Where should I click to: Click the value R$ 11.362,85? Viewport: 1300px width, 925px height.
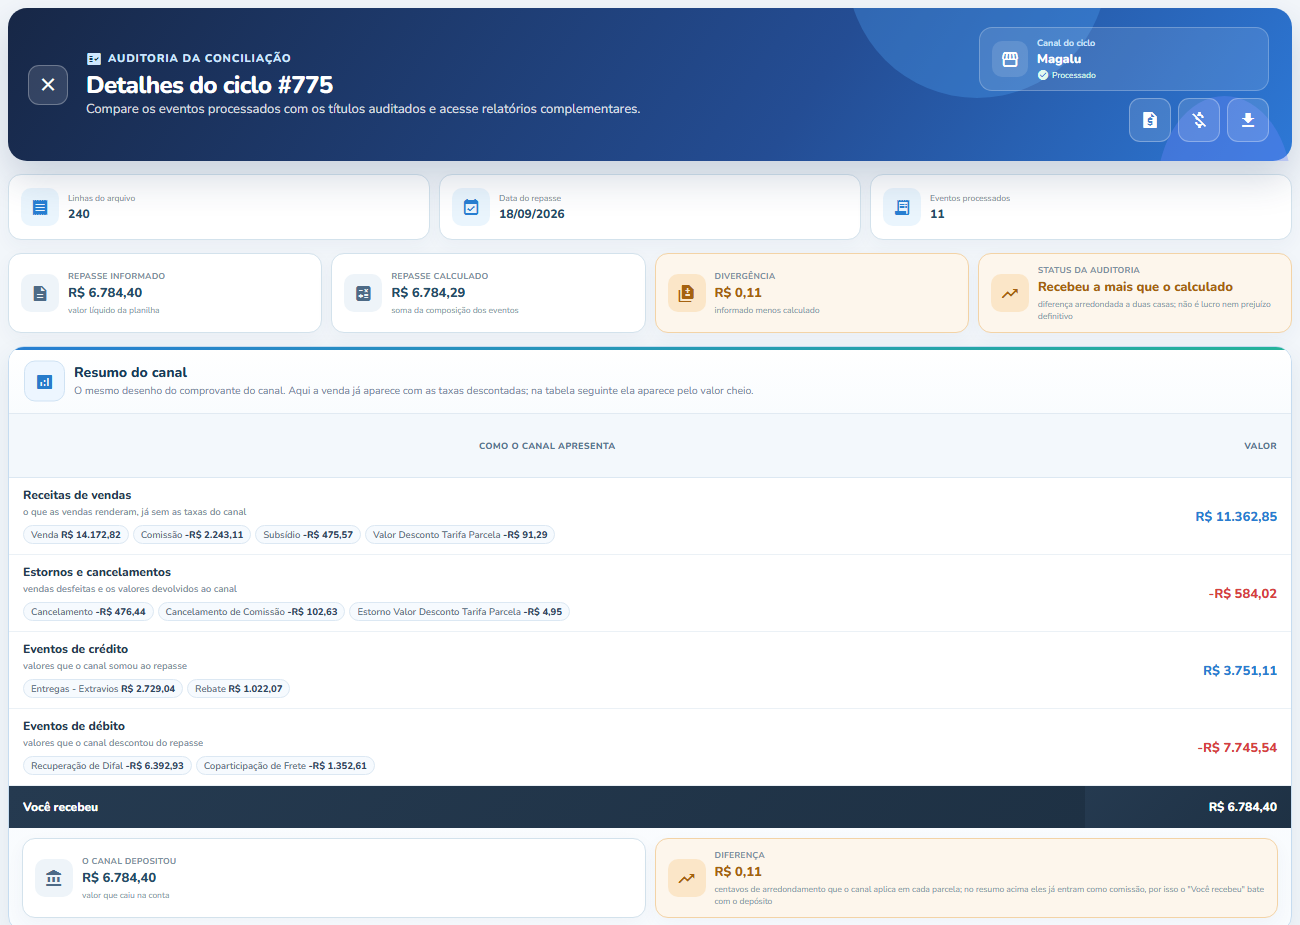click(x=1236, y=517)
